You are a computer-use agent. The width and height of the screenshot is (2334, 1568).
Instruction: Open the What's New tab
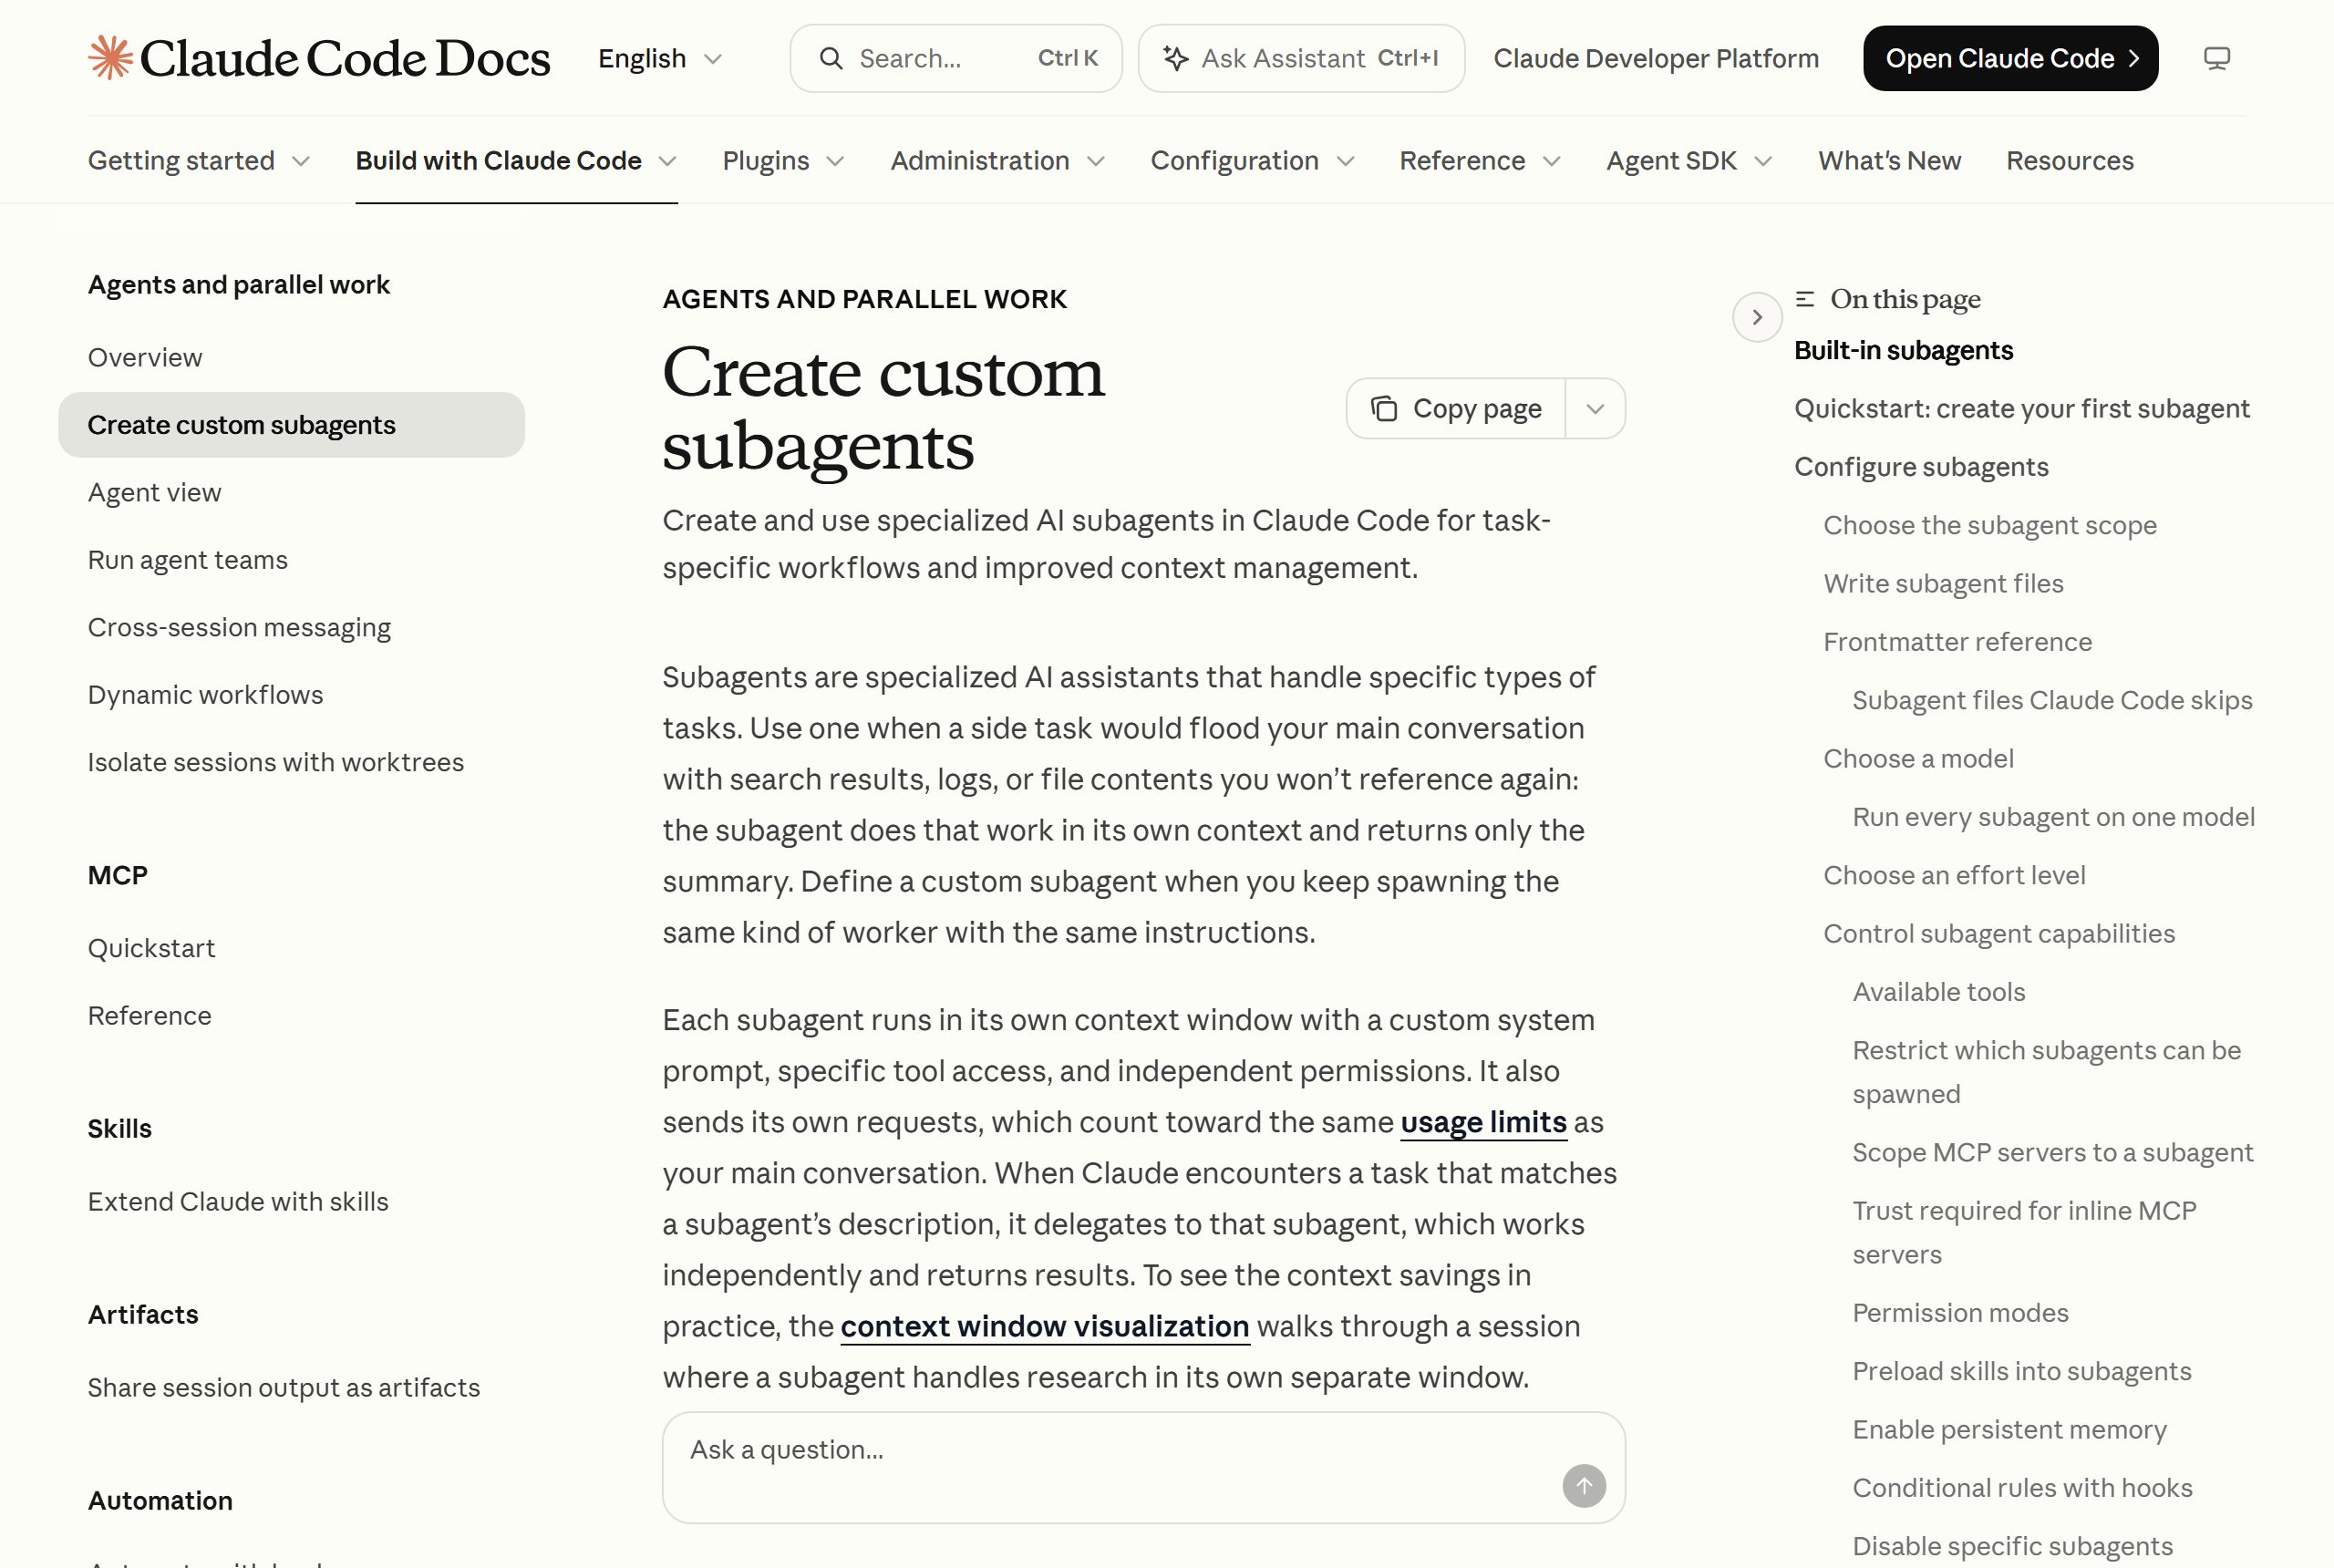[x=1889, y=160]
